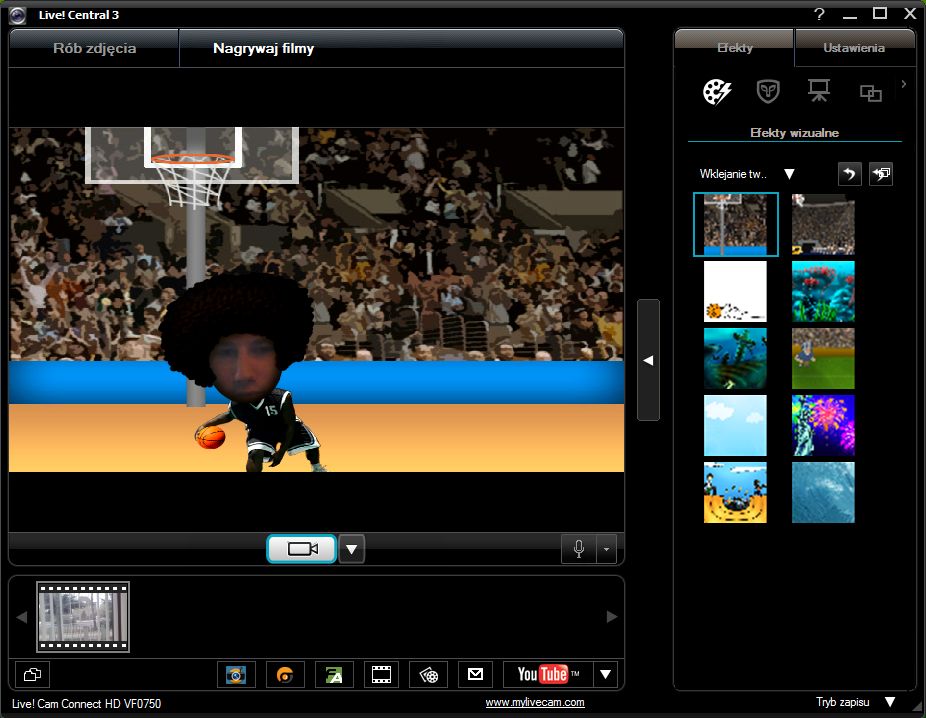
Task: Select the underwater coral effect thumbnail
Action: point(823,291)
